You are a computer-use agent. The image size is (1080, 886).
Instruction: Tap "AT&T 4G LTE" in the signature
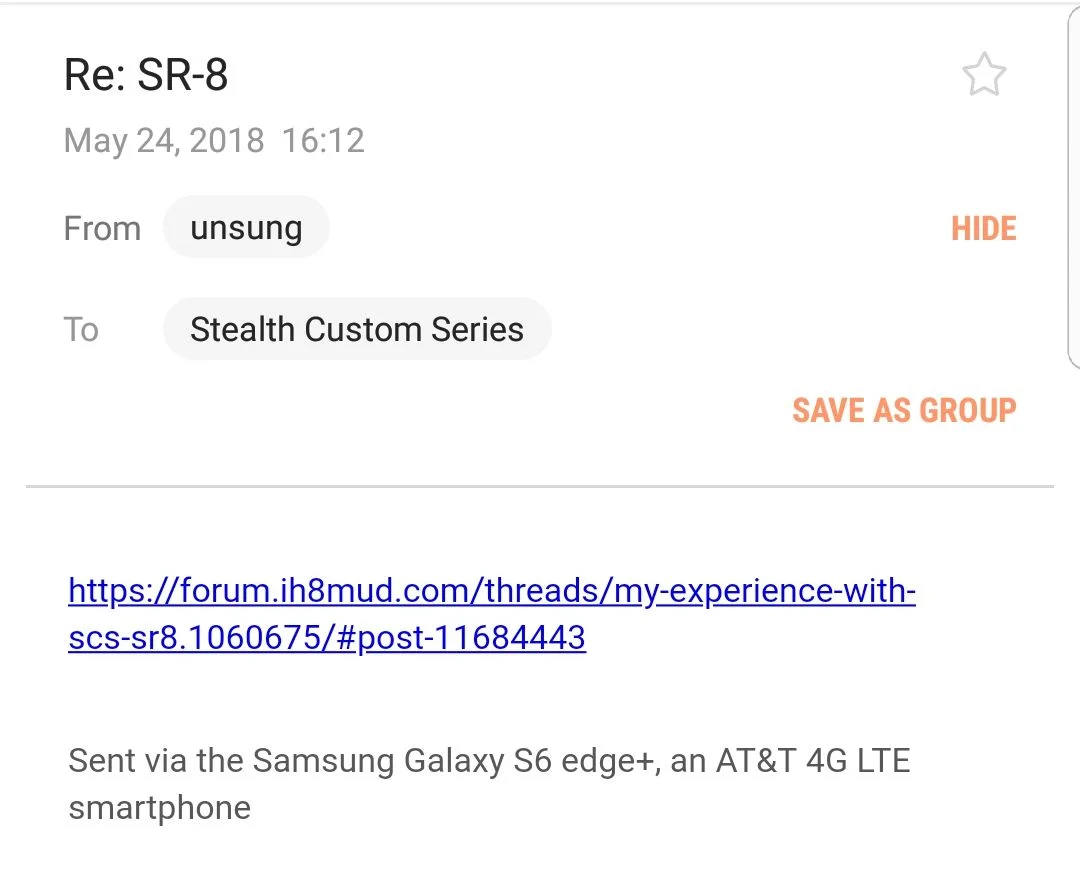tap(812, 761)
